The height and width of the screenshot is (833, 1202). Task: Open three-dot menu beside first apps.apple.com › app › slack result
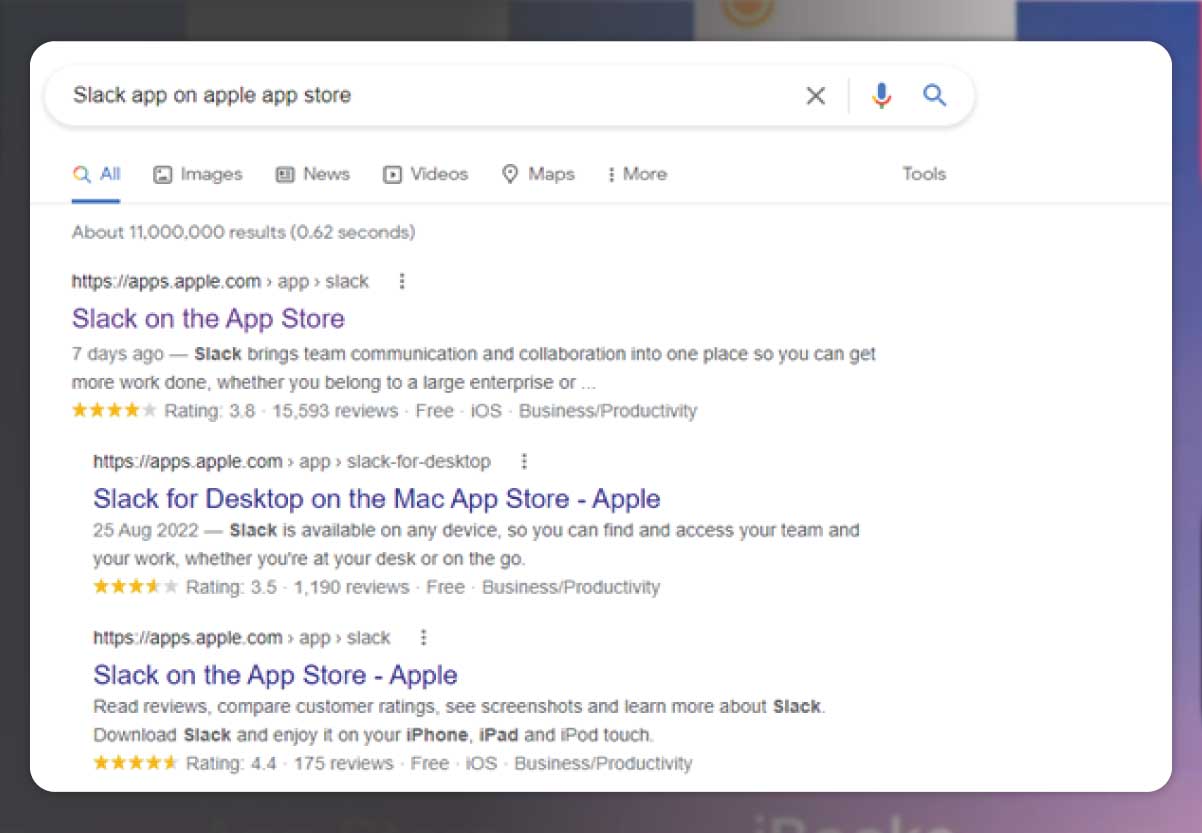point(402,282)
